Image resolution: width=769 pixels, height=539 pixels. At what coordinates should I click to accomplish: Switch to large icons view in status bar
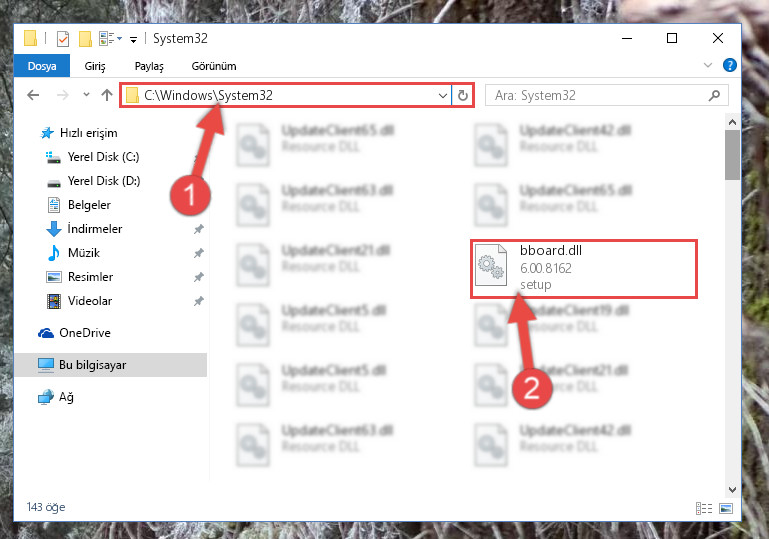pyautogui.click(x=726, y=508)
